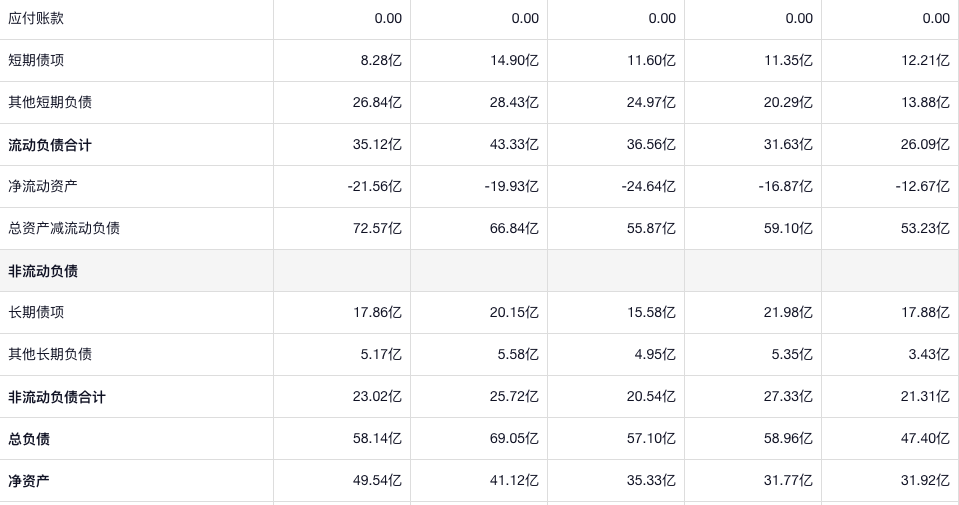Viewport: 959px width, 505px height.
Task: Select the 长期债项 row label
Action: pyautogui.click(x=36, y=312)
